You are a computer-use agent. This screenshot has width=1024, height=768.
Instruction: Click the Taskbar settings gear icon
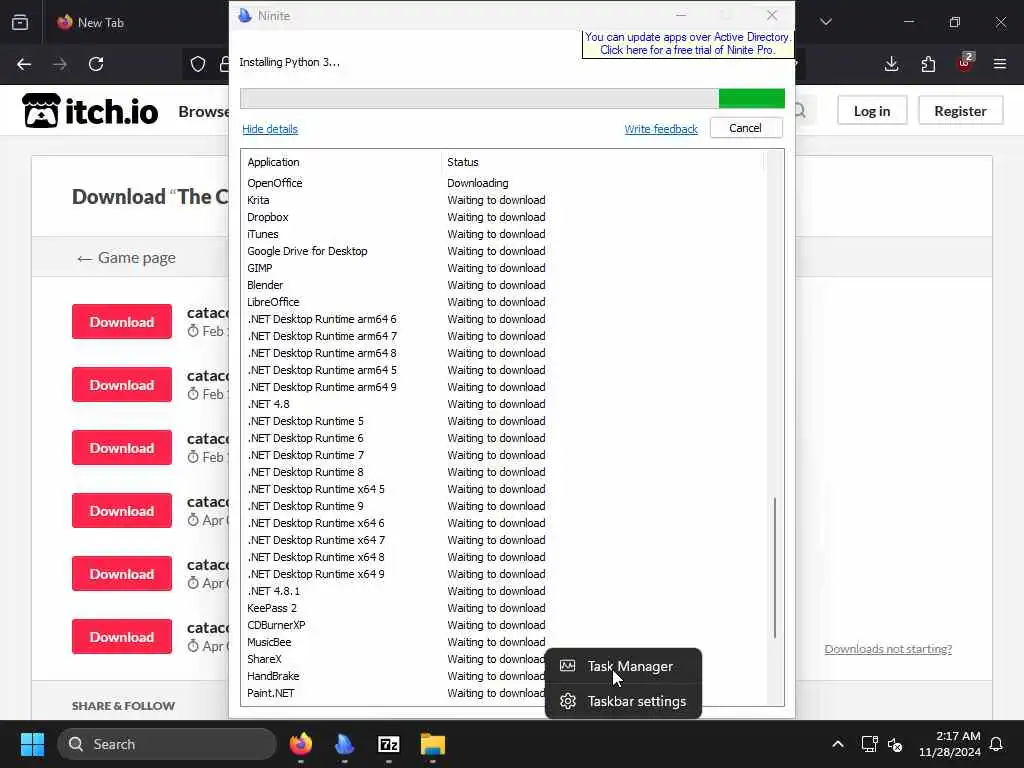tap(568, 701)
